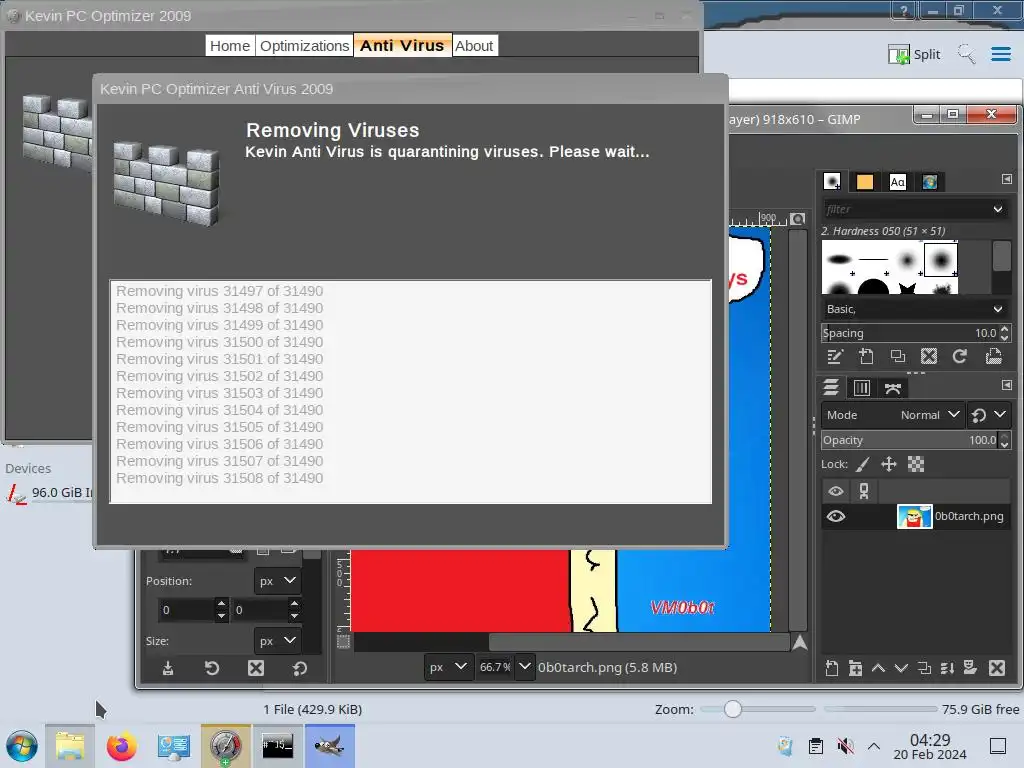Image resolution: width=1024 pixels, height=768 pixels.
Task: Open the layers dock configure menu arrow
Action: tap(1006, 385)
